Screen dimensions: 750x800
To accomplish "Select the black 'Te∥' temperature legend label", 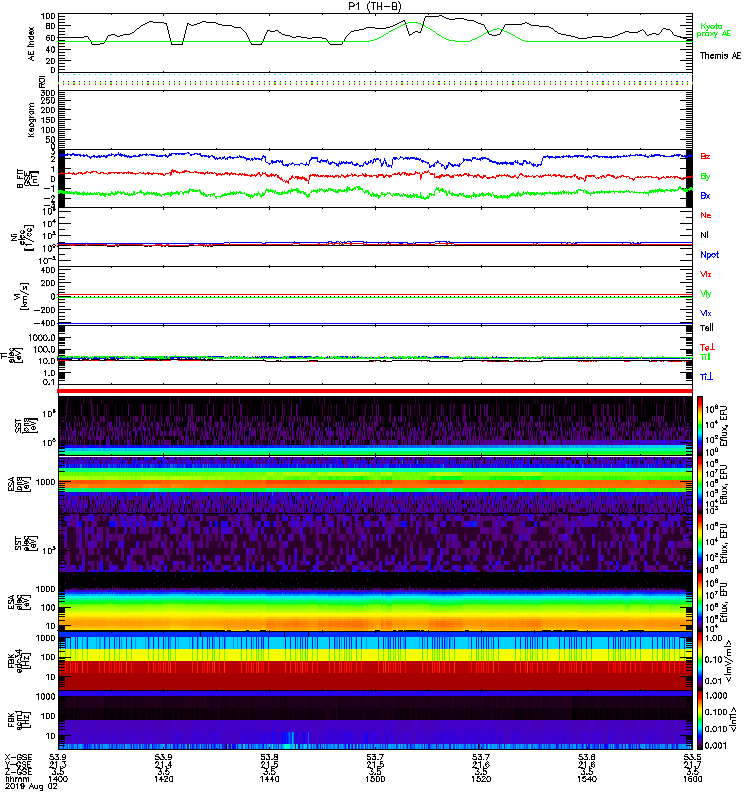I will [707, 328].
